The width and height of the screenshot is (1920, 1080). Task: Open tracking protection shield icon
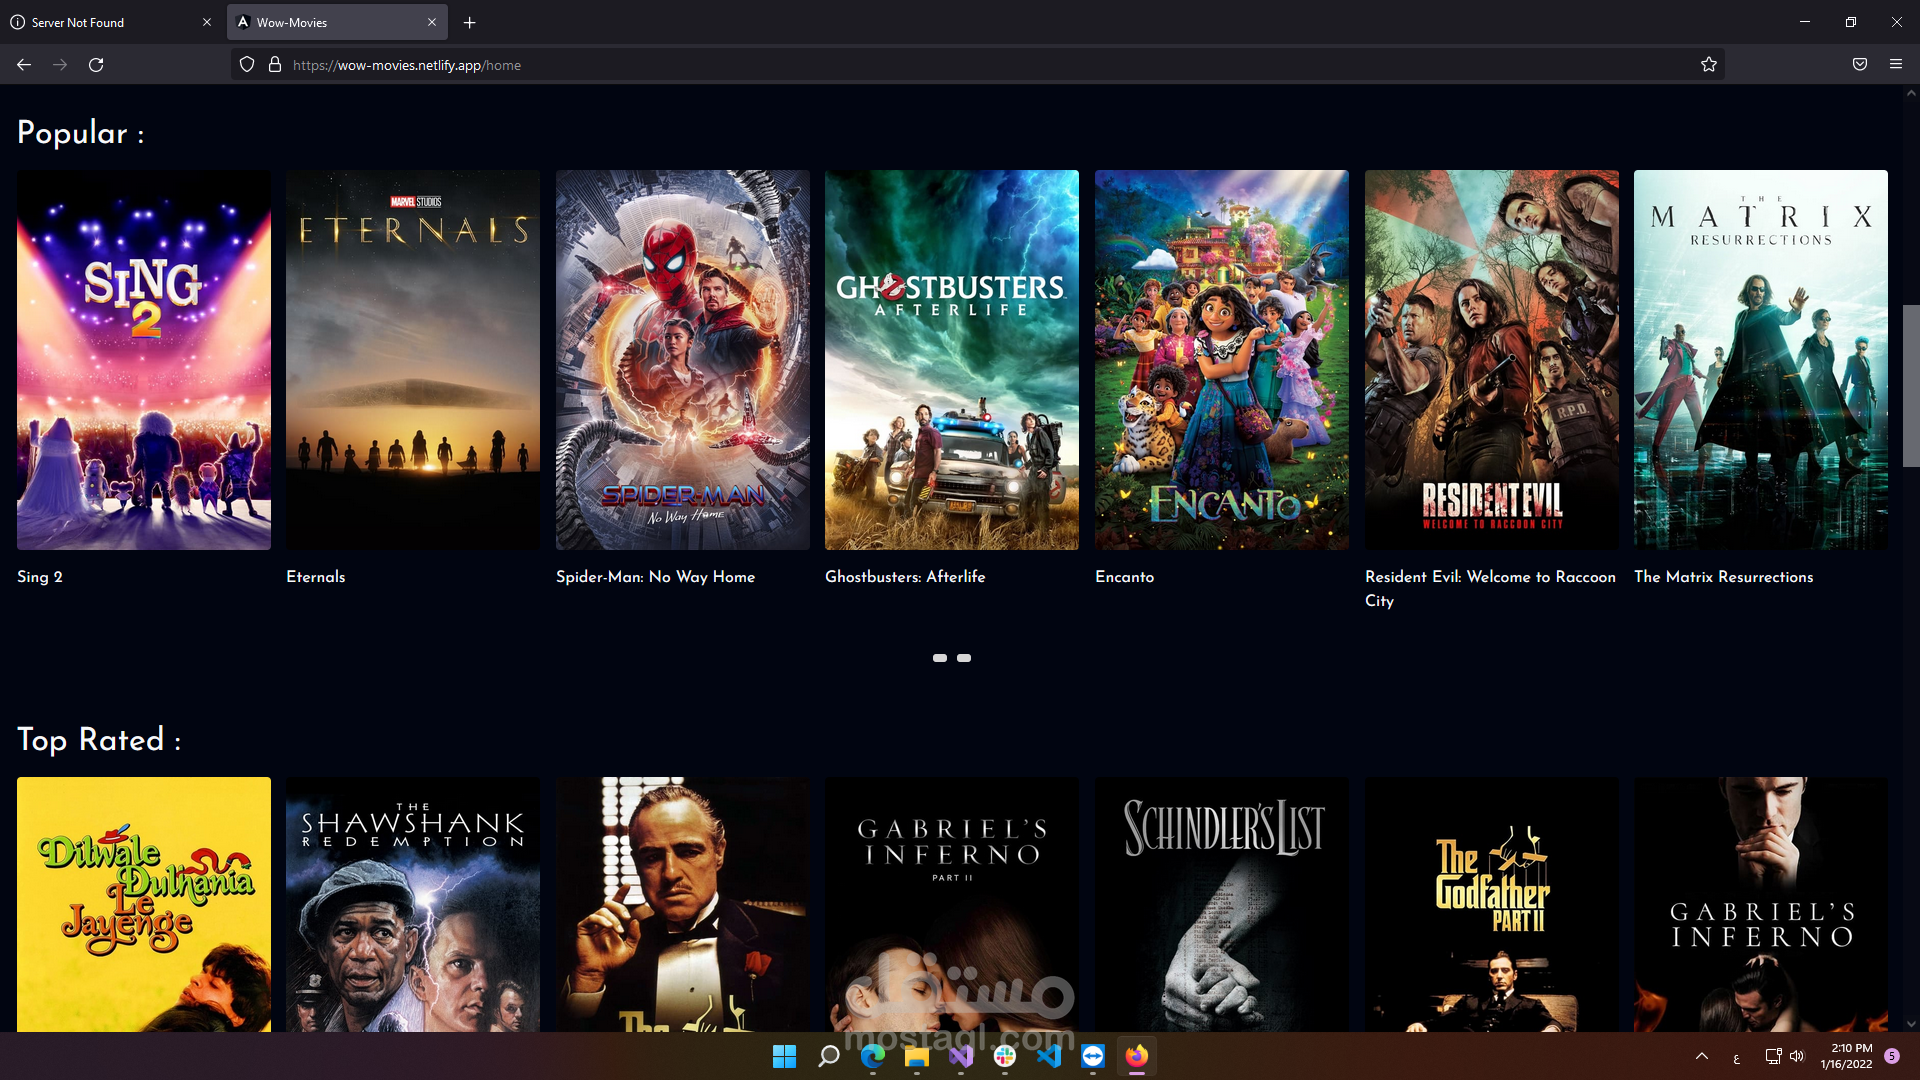(x=247, y=65)
